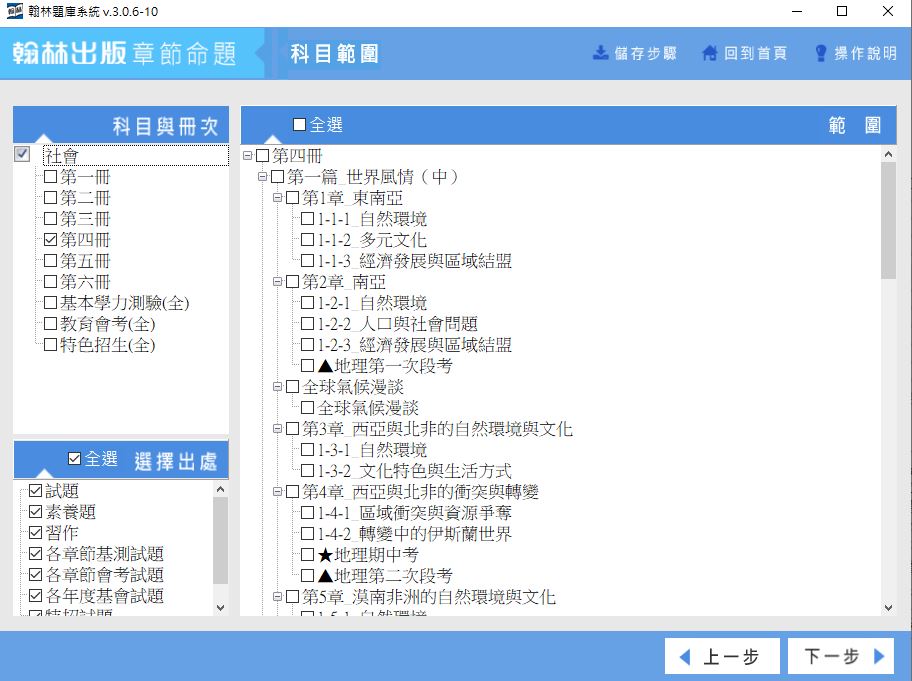Uncheck the 第四冊 volume checkbox
This screenshot has height=681, width=912.
[x=51, y=239]
